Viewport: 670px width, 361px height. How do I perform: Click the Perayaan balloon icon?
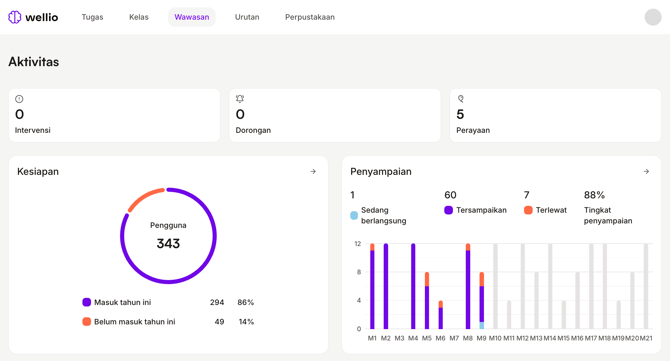coord(461,99)
